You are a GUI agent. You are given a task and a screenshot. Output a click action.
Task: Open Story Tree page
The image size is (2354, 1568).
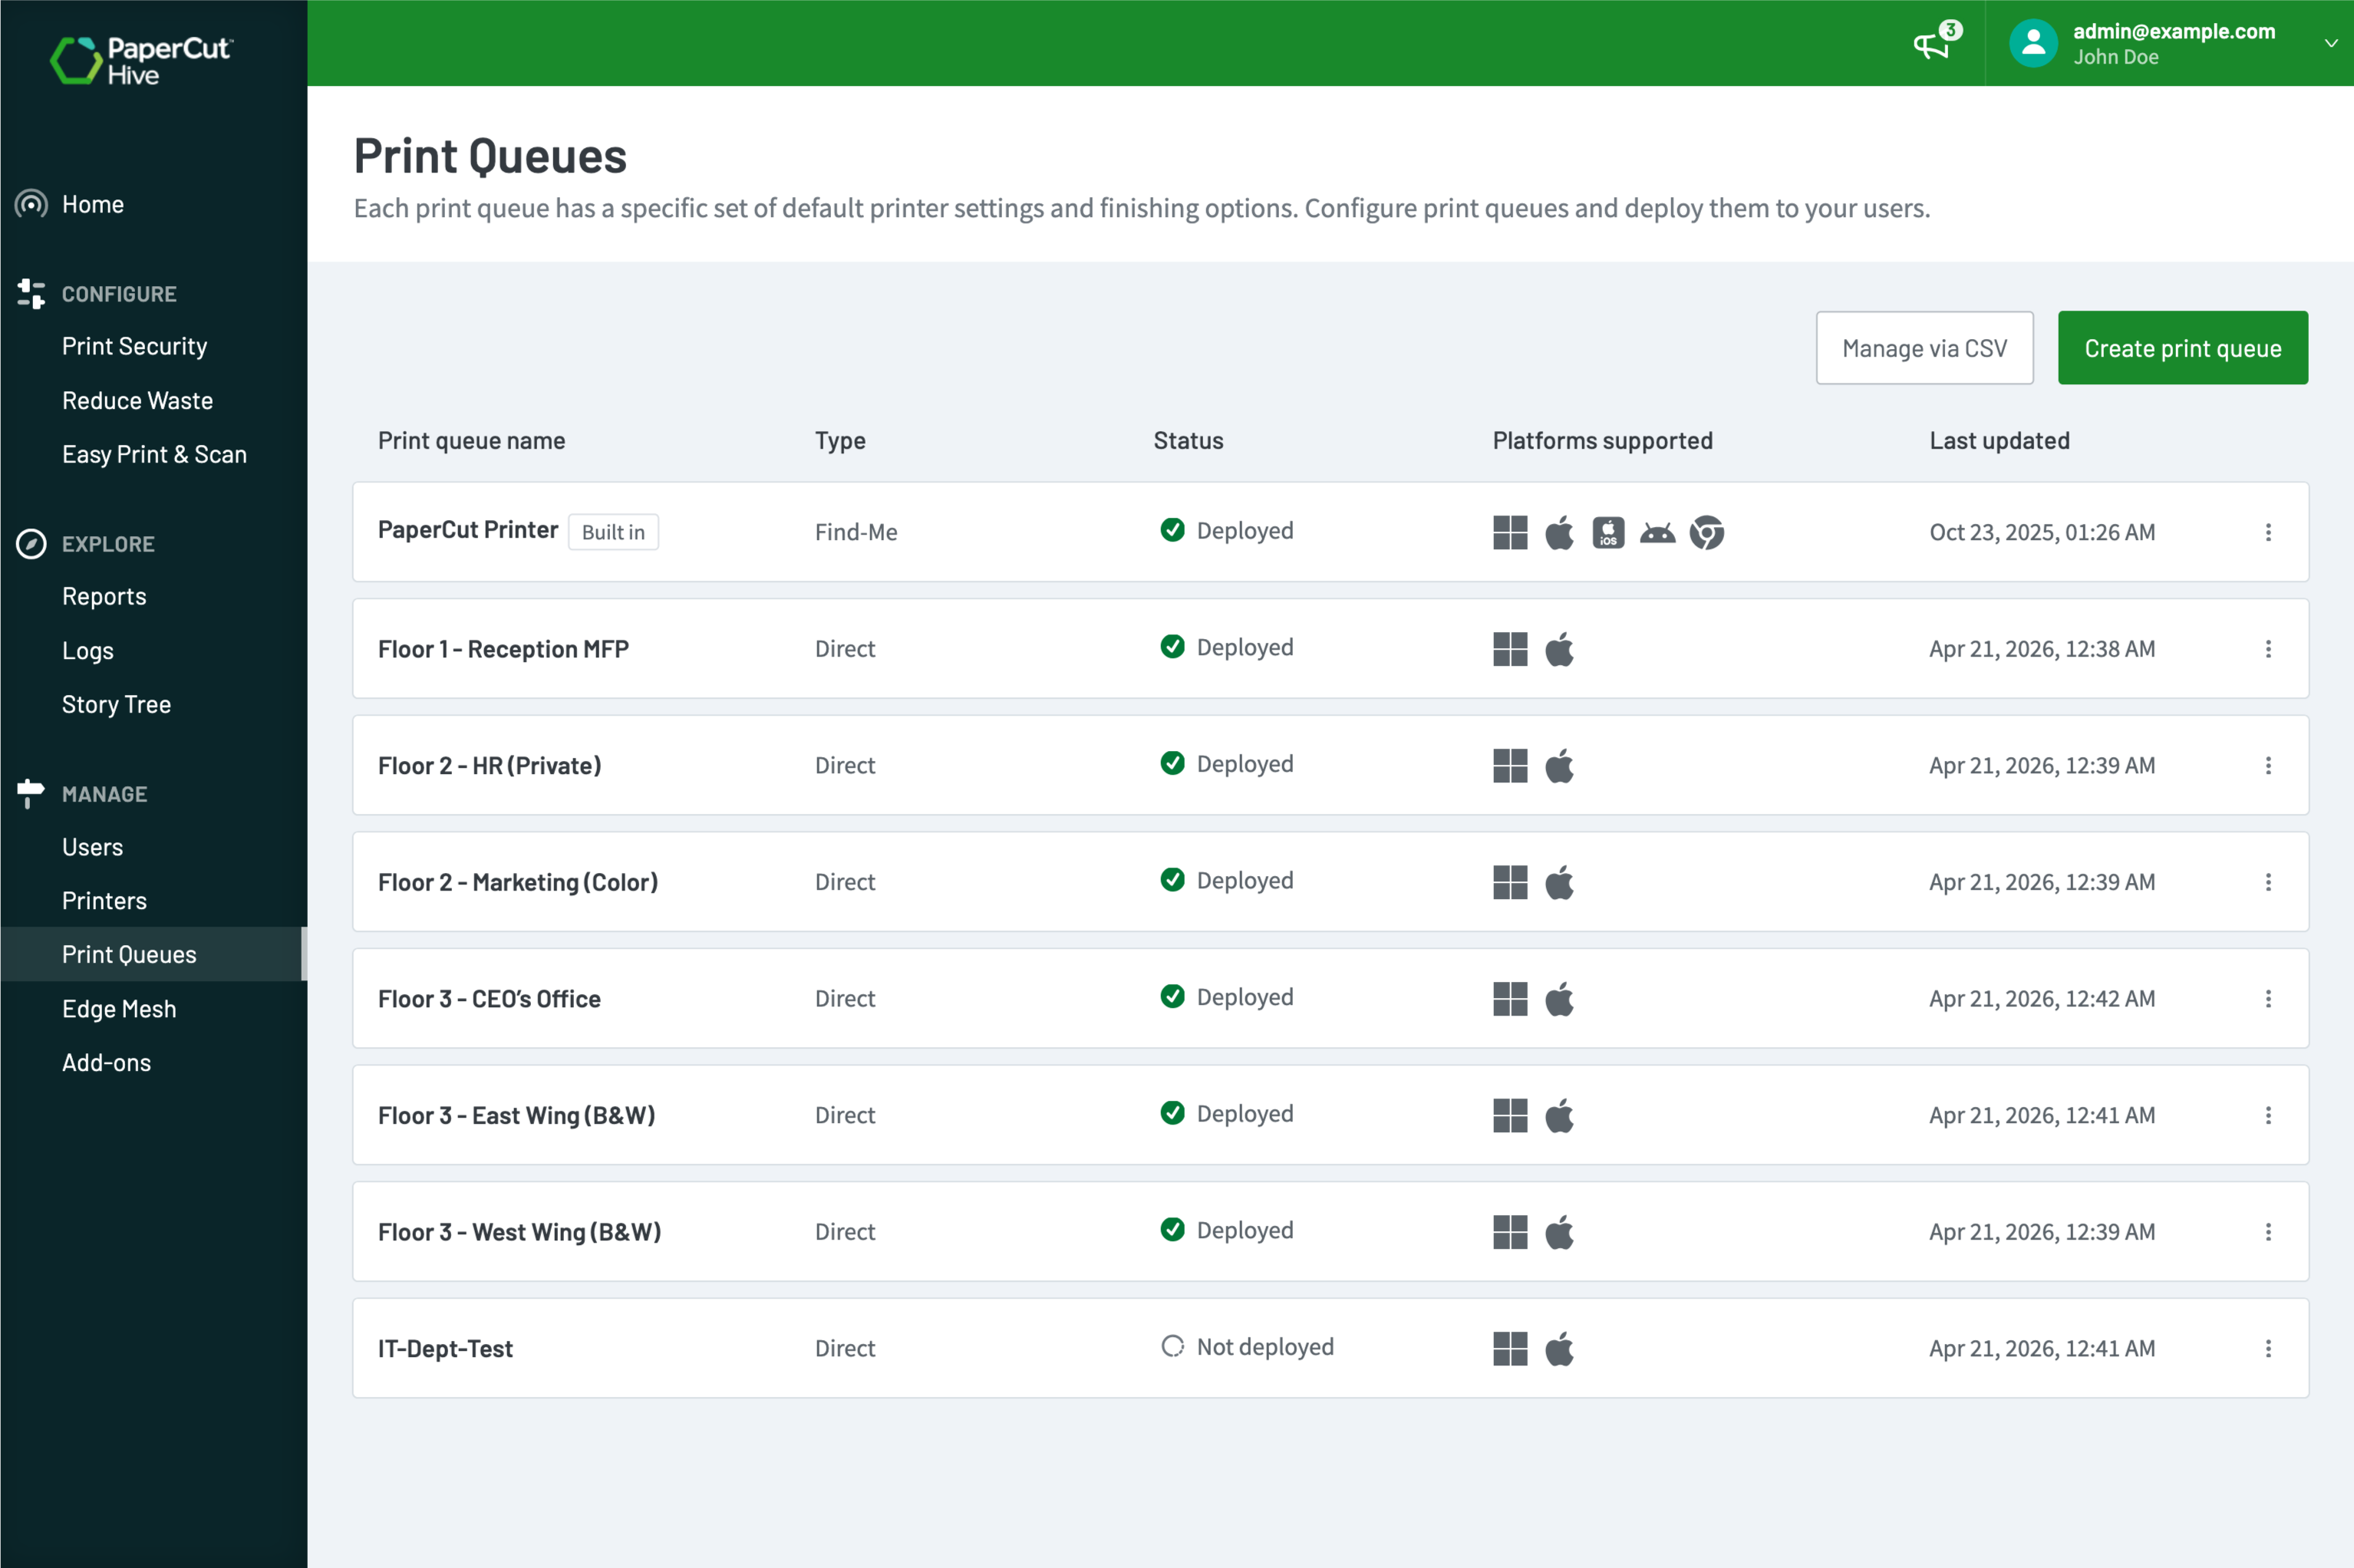[117, 704]
